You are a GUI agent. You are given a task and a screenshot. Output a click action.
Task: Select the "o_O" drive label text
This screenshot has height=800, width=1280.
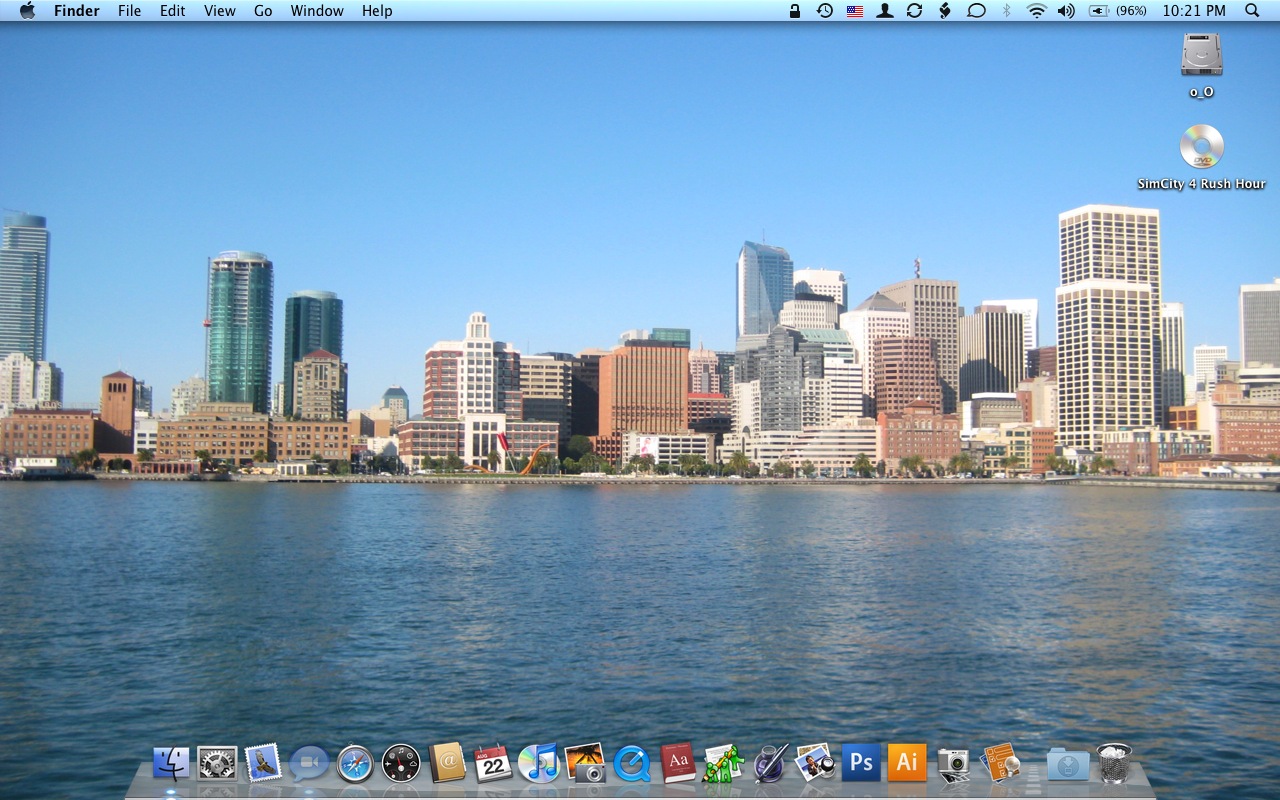pyautogui.click(x=1201, y=92)
